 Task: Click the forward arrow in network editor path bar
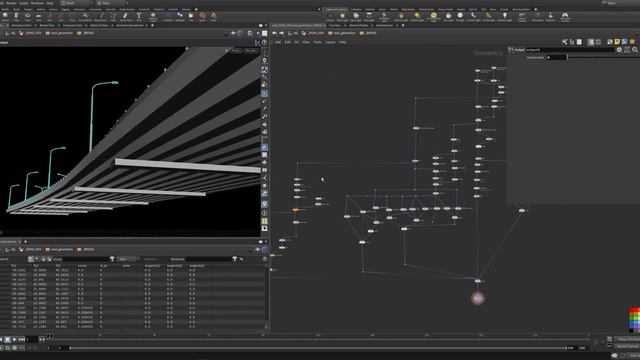tap(281, 33)
